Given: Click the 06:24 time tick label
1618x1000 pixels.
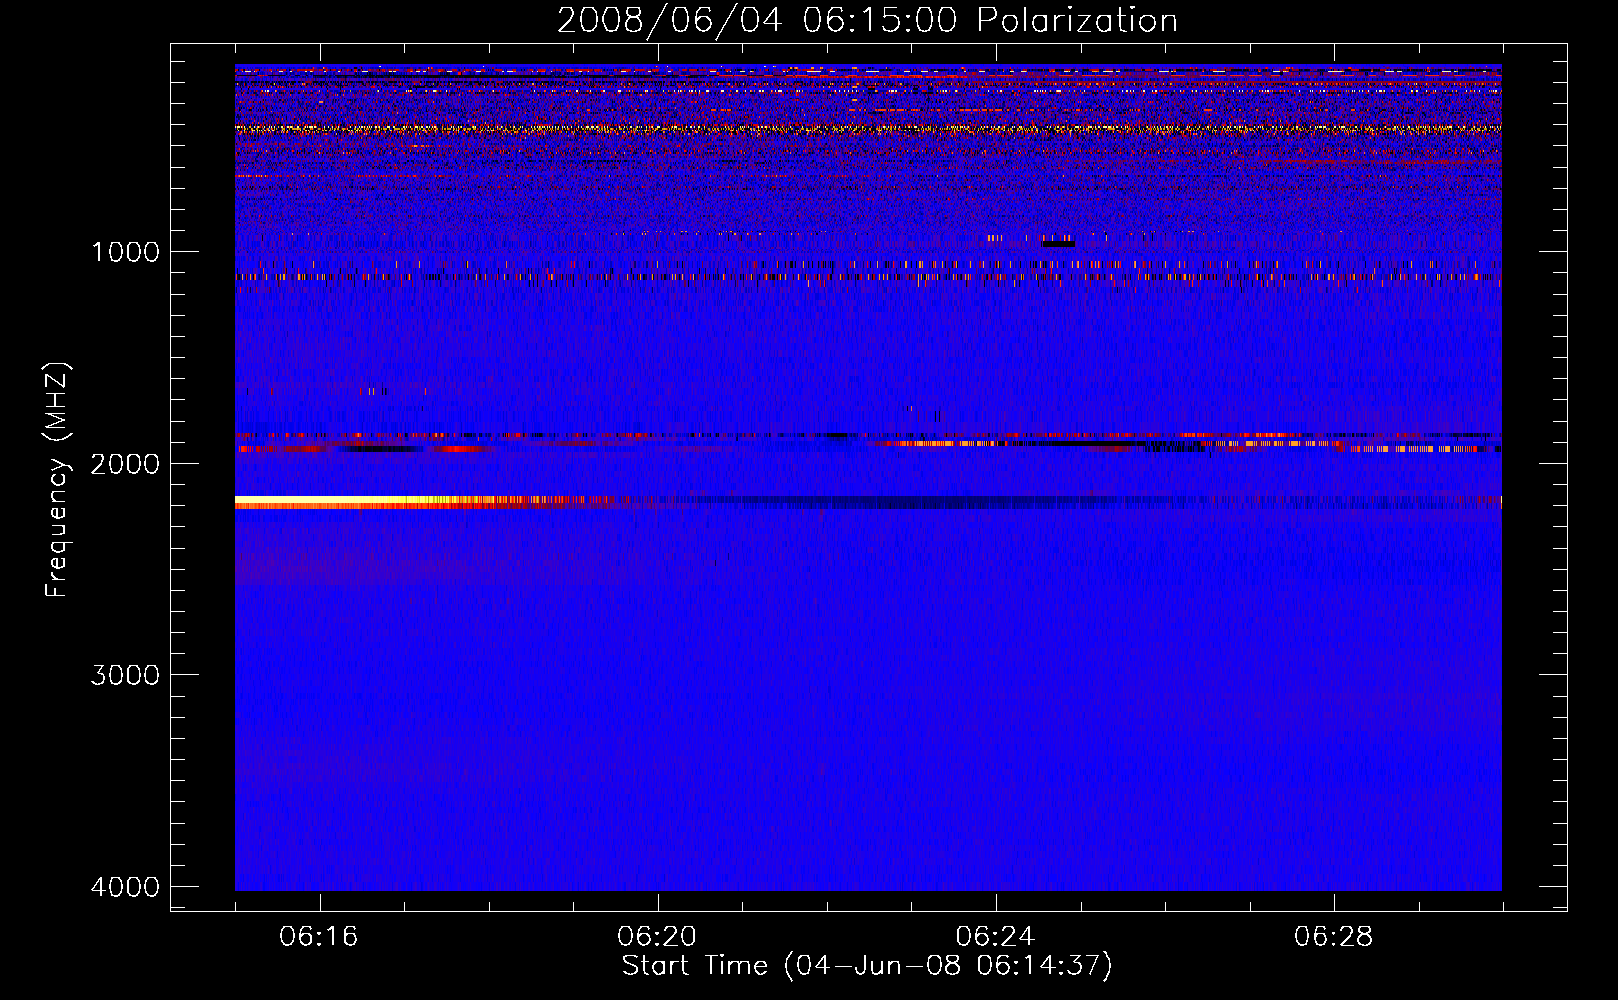Looking at the screenshot, I should (995, 937).
